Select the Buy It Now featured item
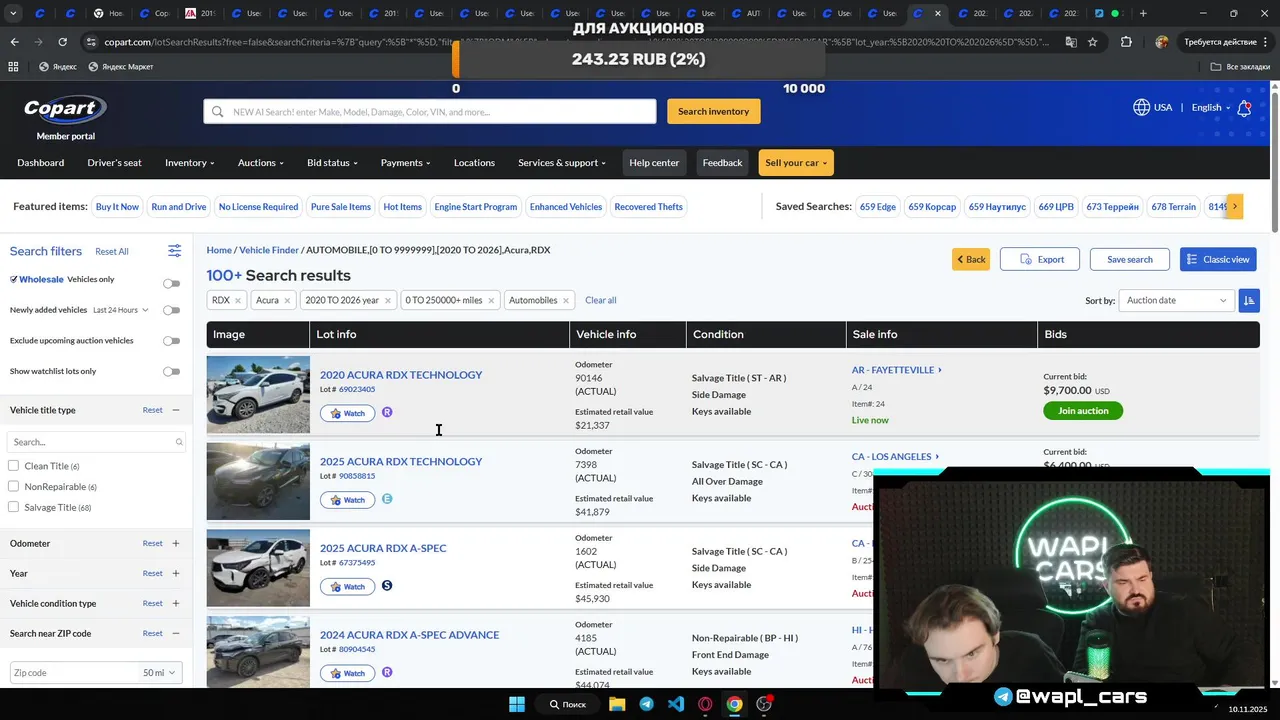The width and height of the screenshot is (1280, 720). point(117,207)
